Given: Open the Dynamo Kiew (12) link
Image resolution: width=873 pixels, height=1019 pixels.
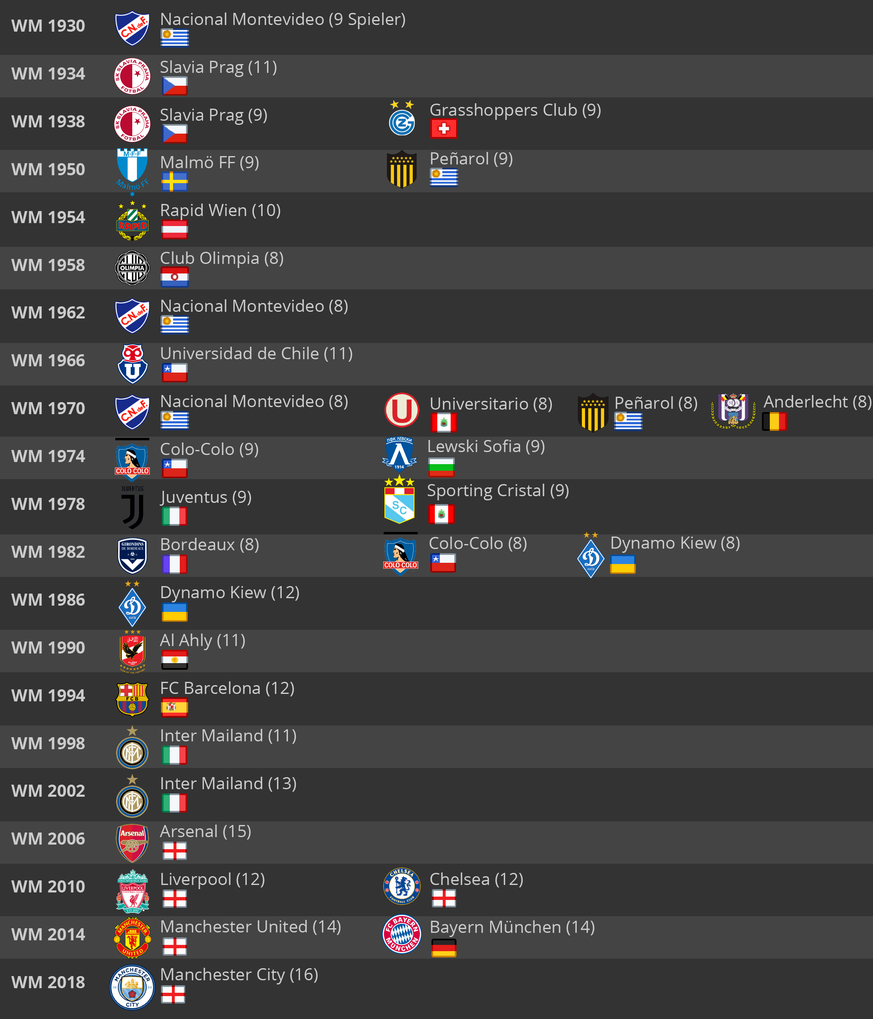Looking at the screenshot, I should point(229,592).
